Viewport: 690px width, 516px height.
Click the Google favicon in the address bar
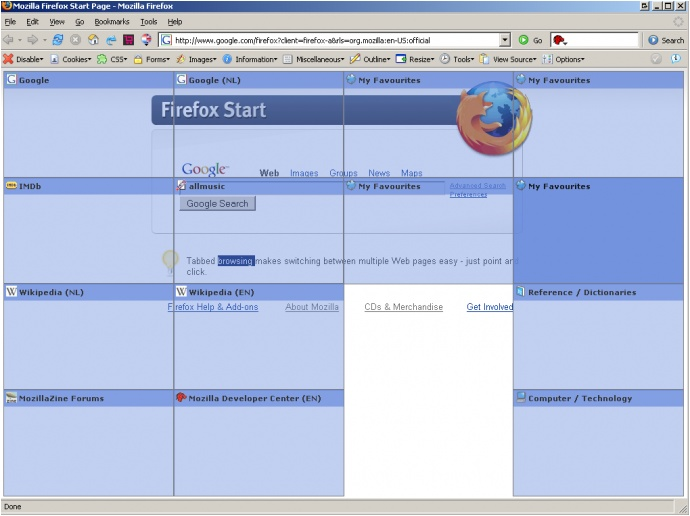(166, 40)
